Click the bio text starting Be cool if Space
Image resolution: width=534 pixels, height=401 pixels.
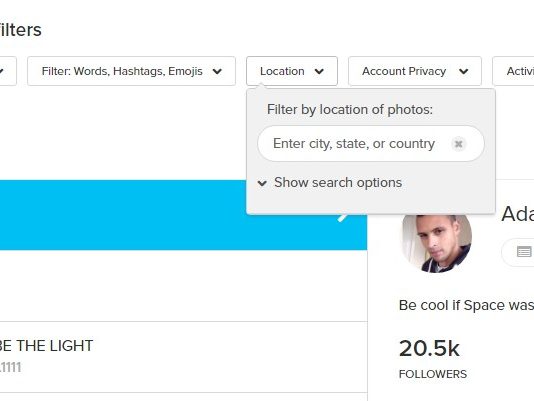pyautogui.click(x=466, y=305)
